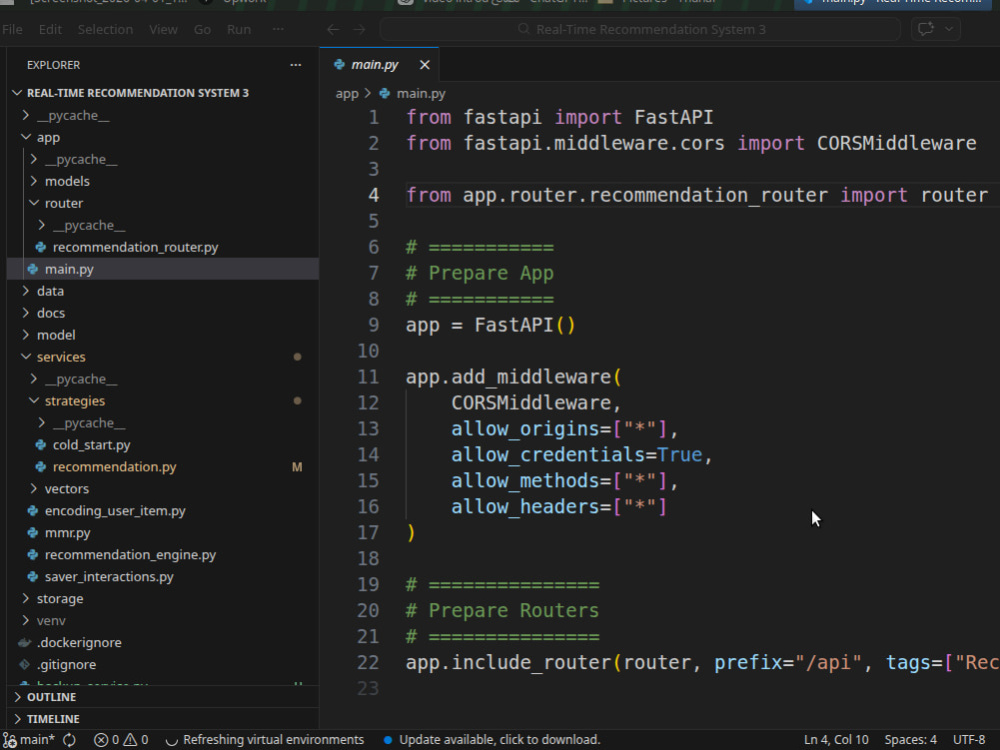Collapse the app folder

(26, 137)
